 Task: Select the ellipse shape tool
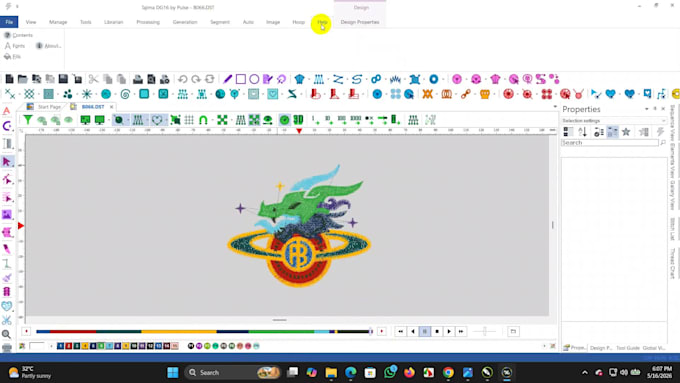coord(254,79)
